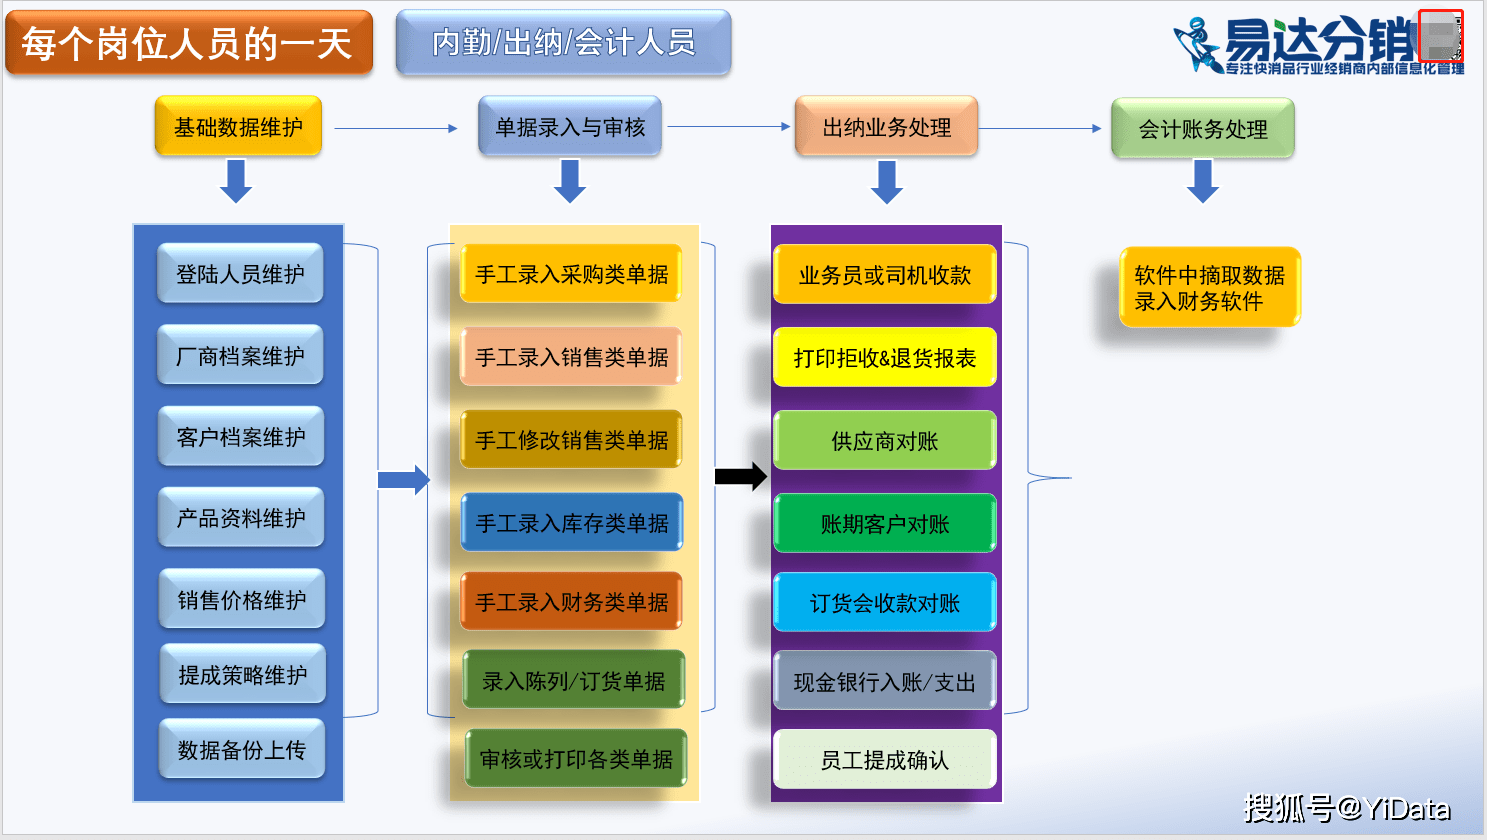The height and width of the screenshot is (840, 1487).
Task: Select the 出纳业务处理 stage box
Action: point(886,126)
